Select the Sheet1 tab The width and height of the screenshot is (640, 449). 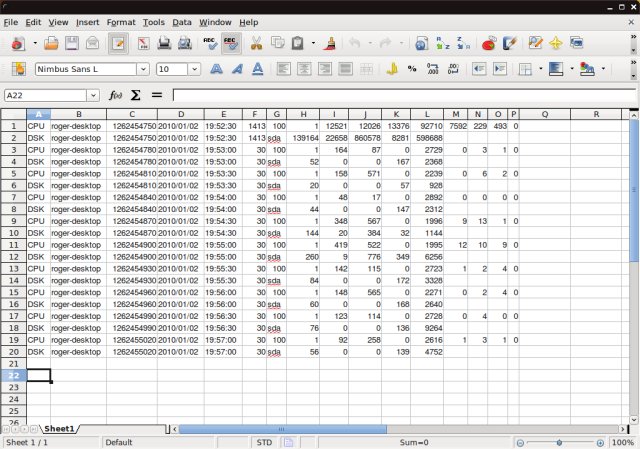tap(60, 429)
